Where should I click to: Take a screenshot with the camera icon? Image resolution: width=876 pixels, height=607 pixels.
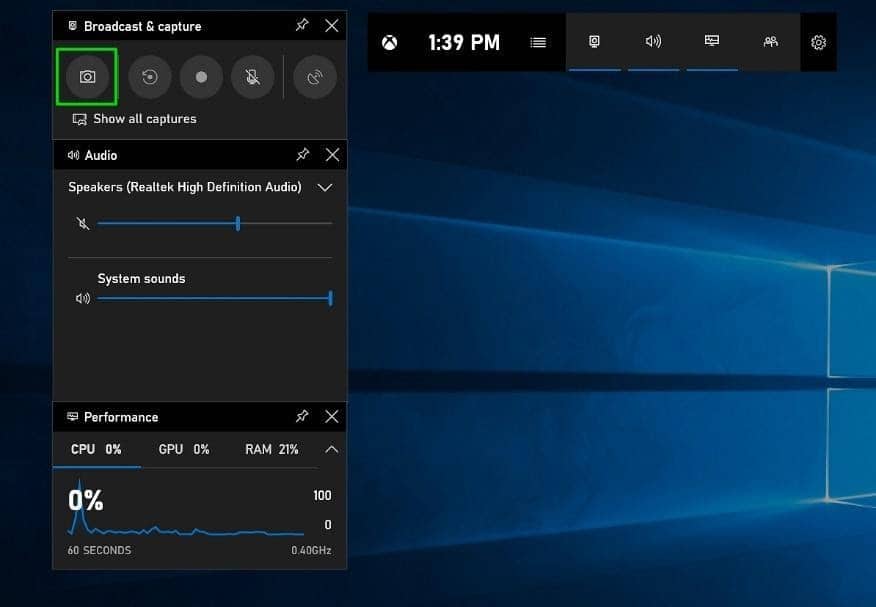tap(87, 77)
